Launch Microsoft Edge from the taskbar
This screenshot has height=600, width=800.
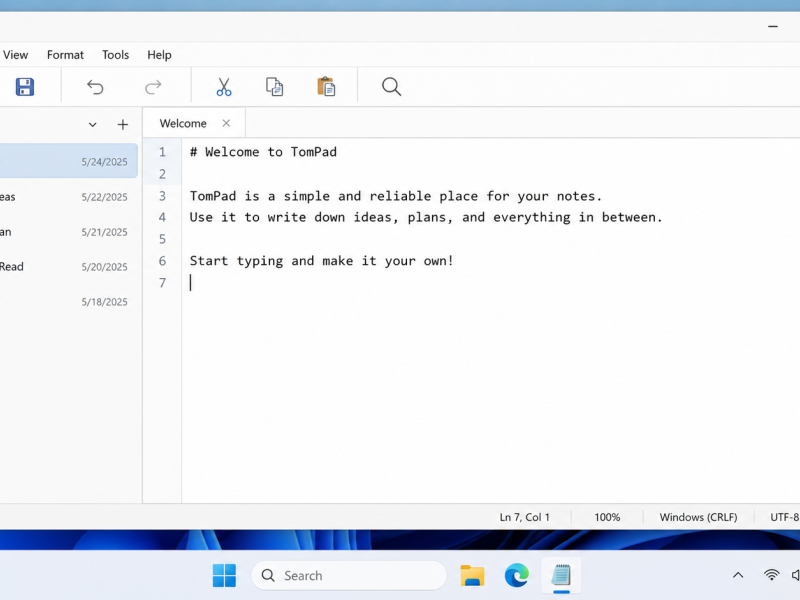click(516, 576)
